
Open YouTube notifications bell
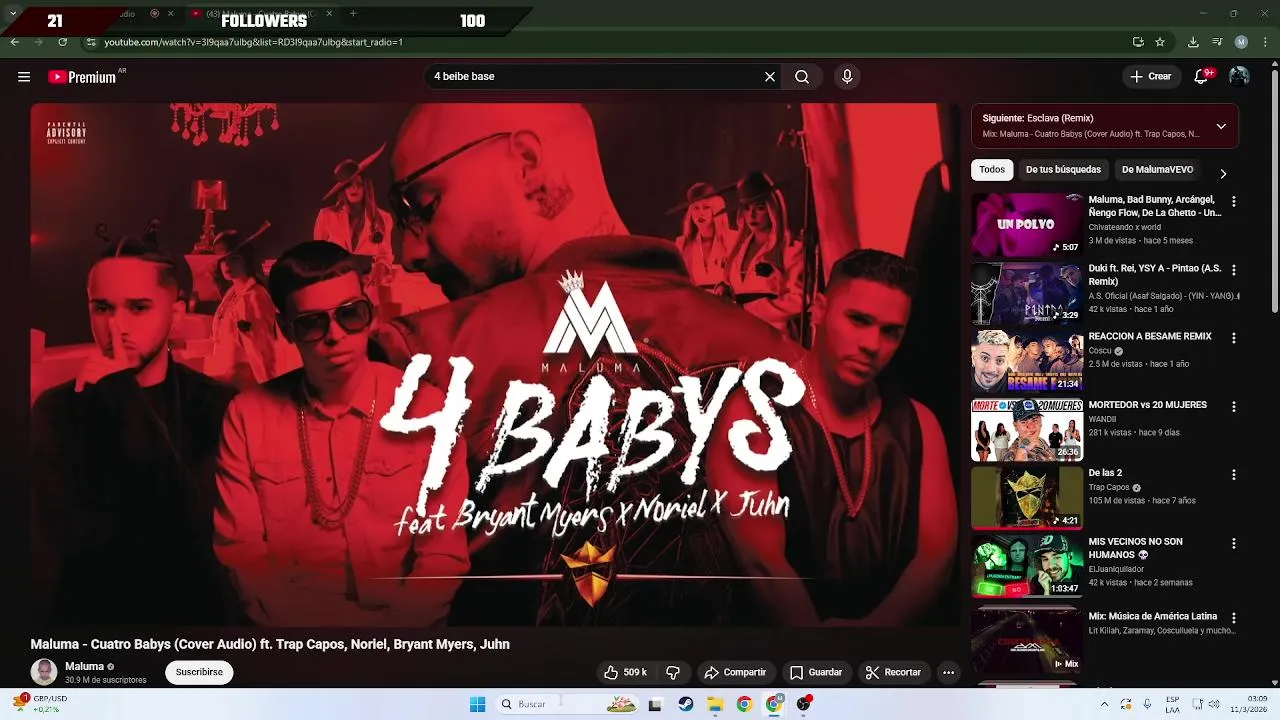1202,77
